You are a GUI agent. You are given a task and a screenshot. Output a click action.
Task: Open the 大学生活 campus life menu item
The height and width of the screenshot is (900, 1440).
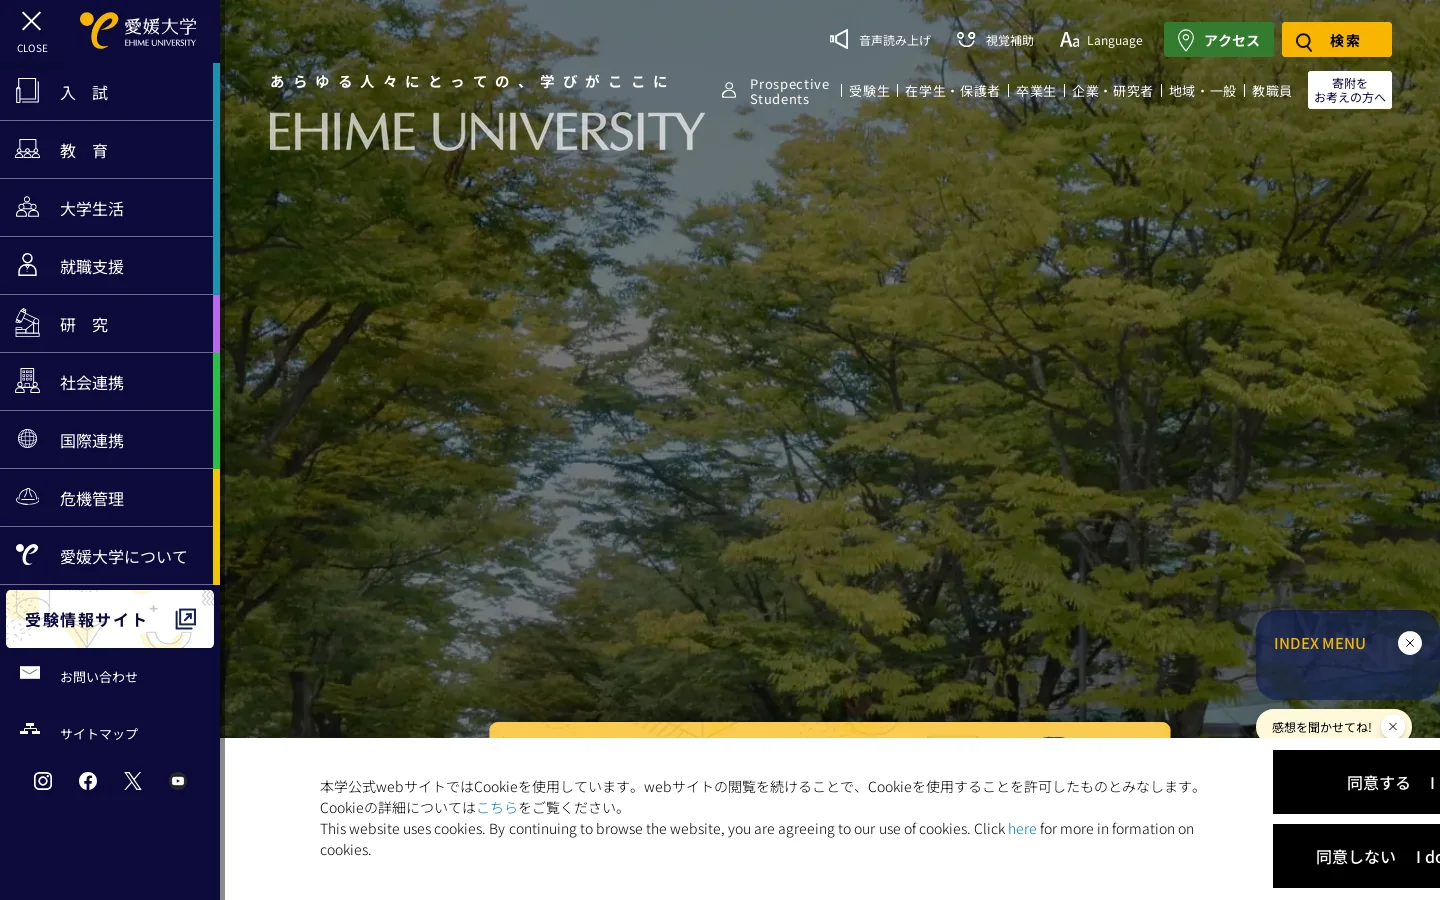coord(107,208)
